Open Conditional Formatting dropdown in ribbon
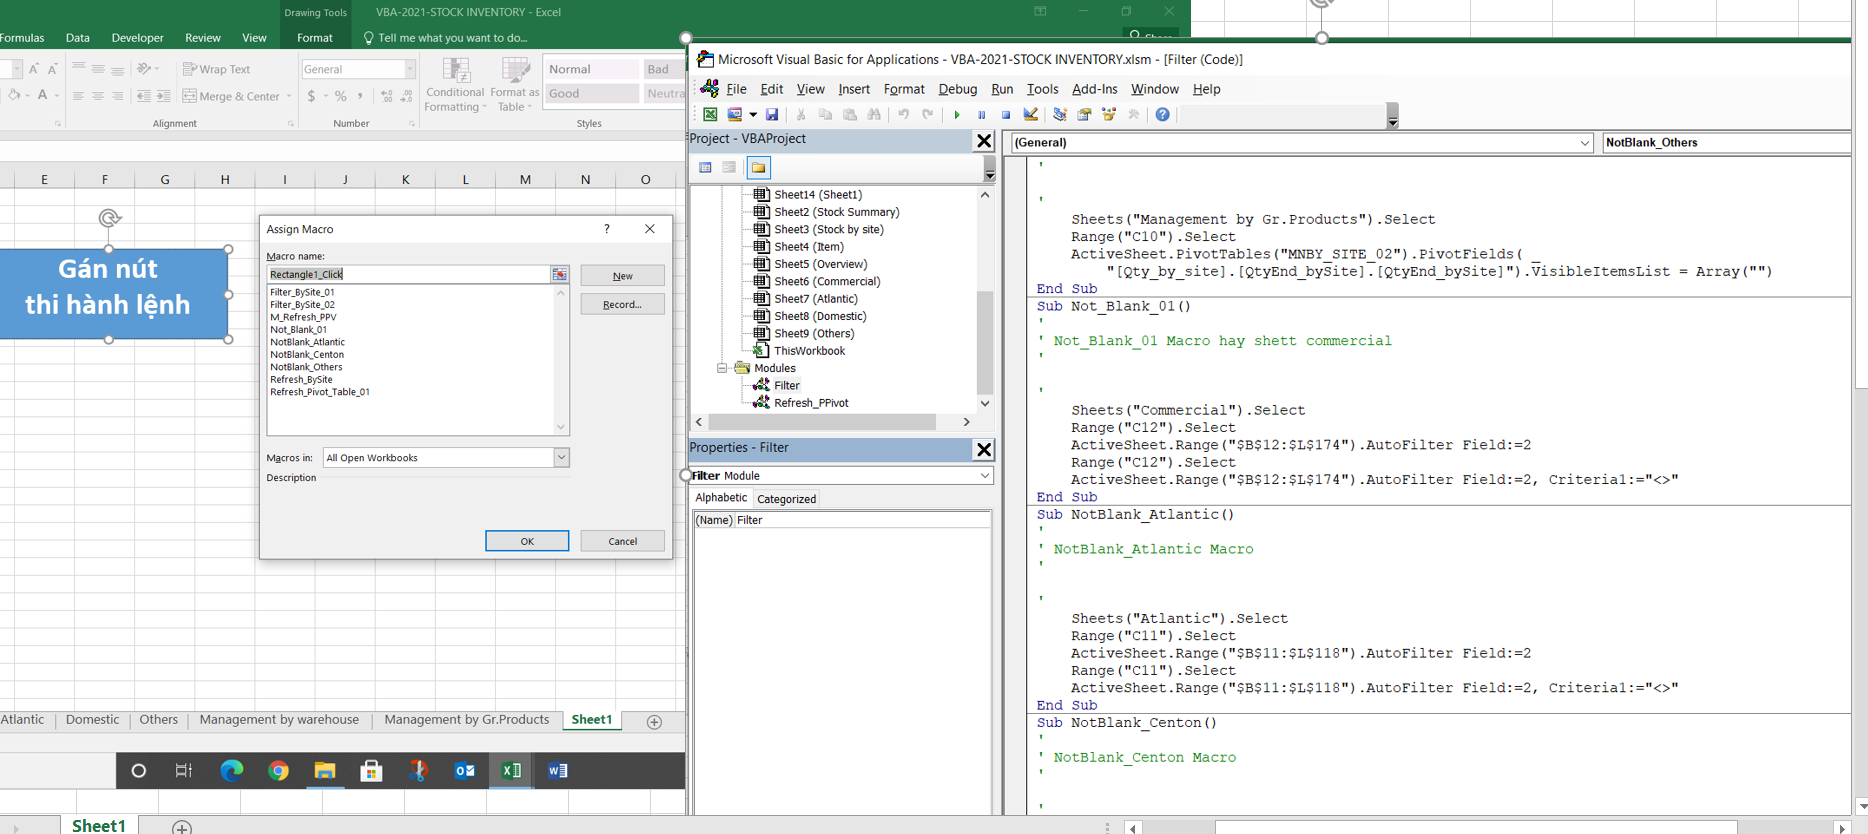This screenshot has height=834, width=1868. [456, 84]
